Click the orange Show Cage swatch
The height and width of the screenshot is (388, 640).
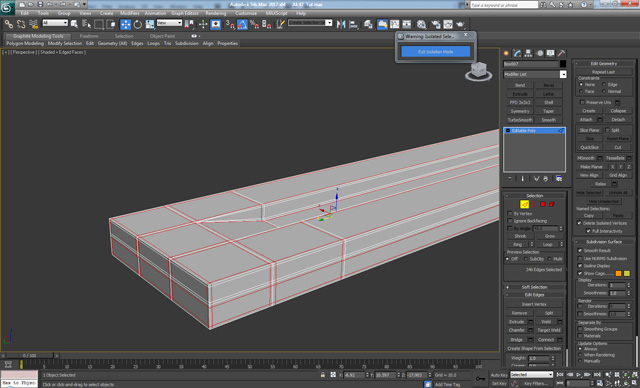coord(618,273)
